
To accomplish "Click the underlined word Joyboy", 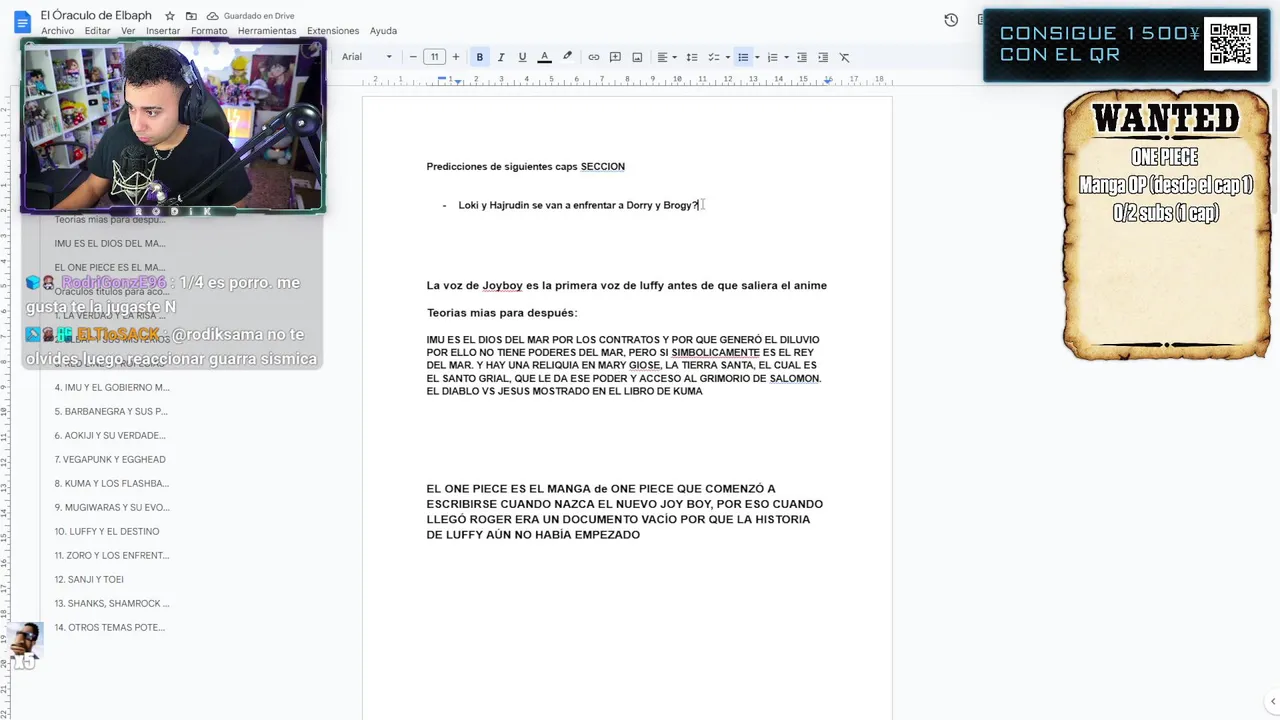I will (x=502, y=285).
